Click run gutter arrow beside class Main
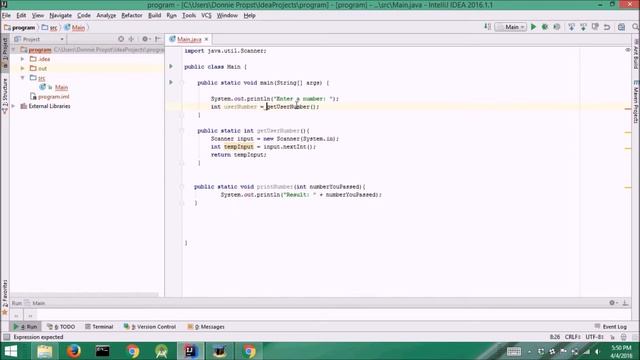Screen dimensions: 640x360 [x=171, y=66]
